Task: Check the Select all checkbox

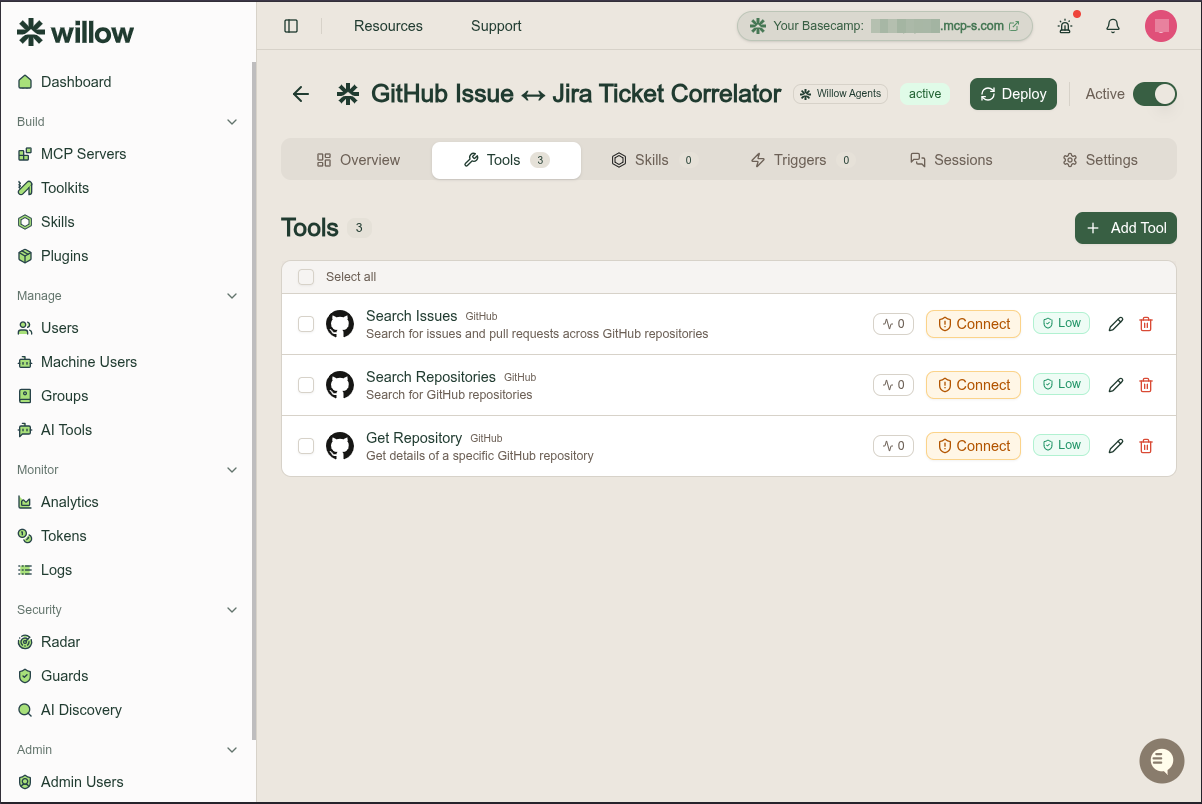Action: (306, 277)
